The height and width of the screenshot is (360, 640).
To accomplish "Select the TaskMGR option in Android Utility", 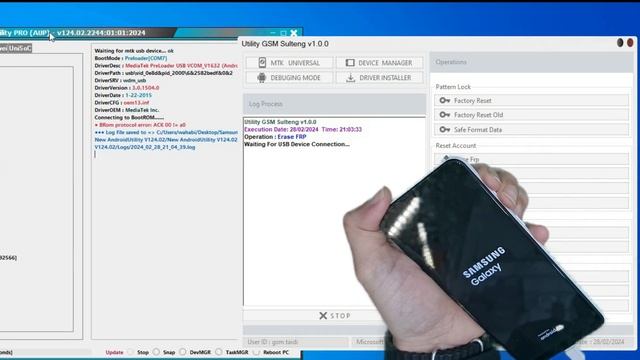I will coord(232,352).
